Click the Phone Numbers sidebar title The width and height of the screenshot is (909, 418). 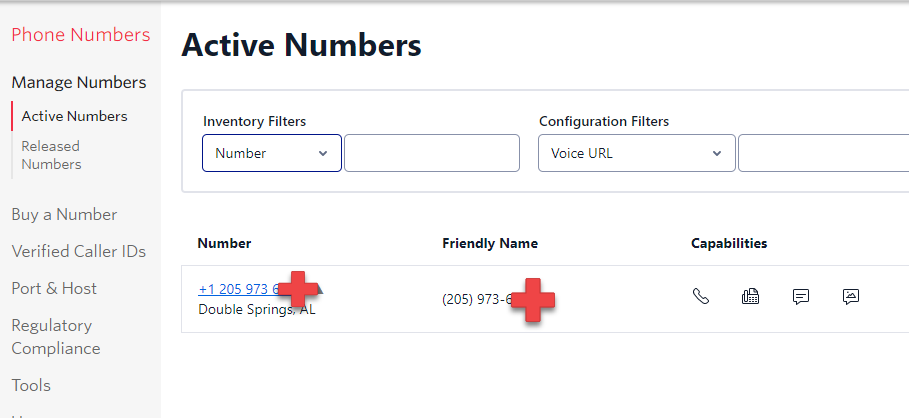[x=80, y=35]
